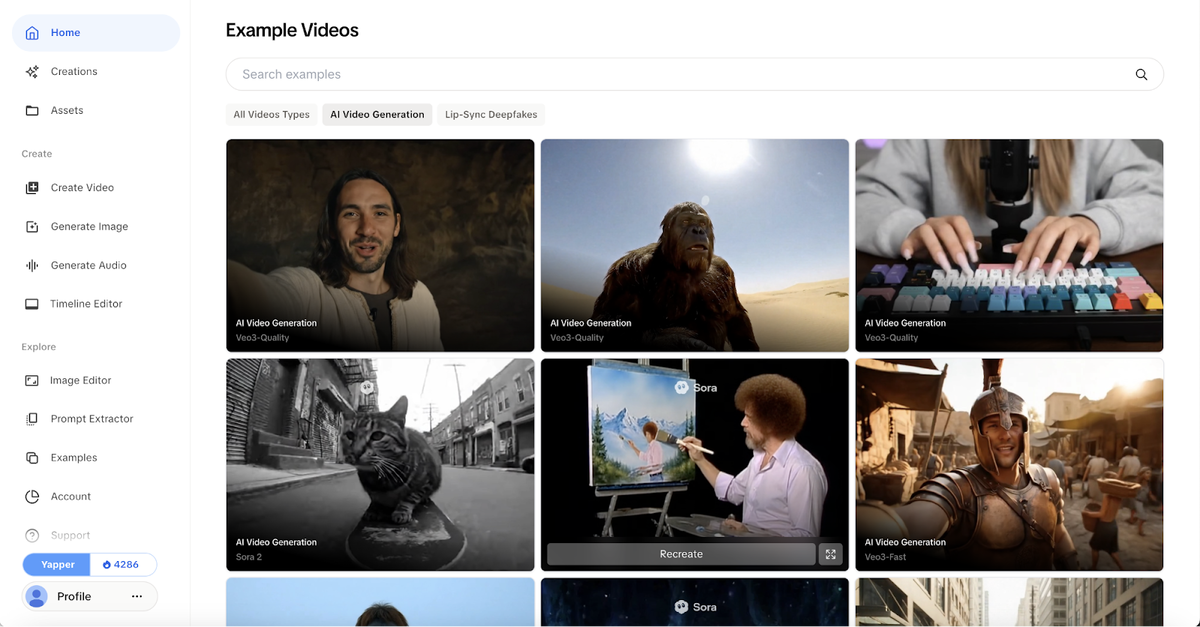Open the Timeline Editor
The width and height of the screenshot is (1200, 627).
tap(32, 303)
